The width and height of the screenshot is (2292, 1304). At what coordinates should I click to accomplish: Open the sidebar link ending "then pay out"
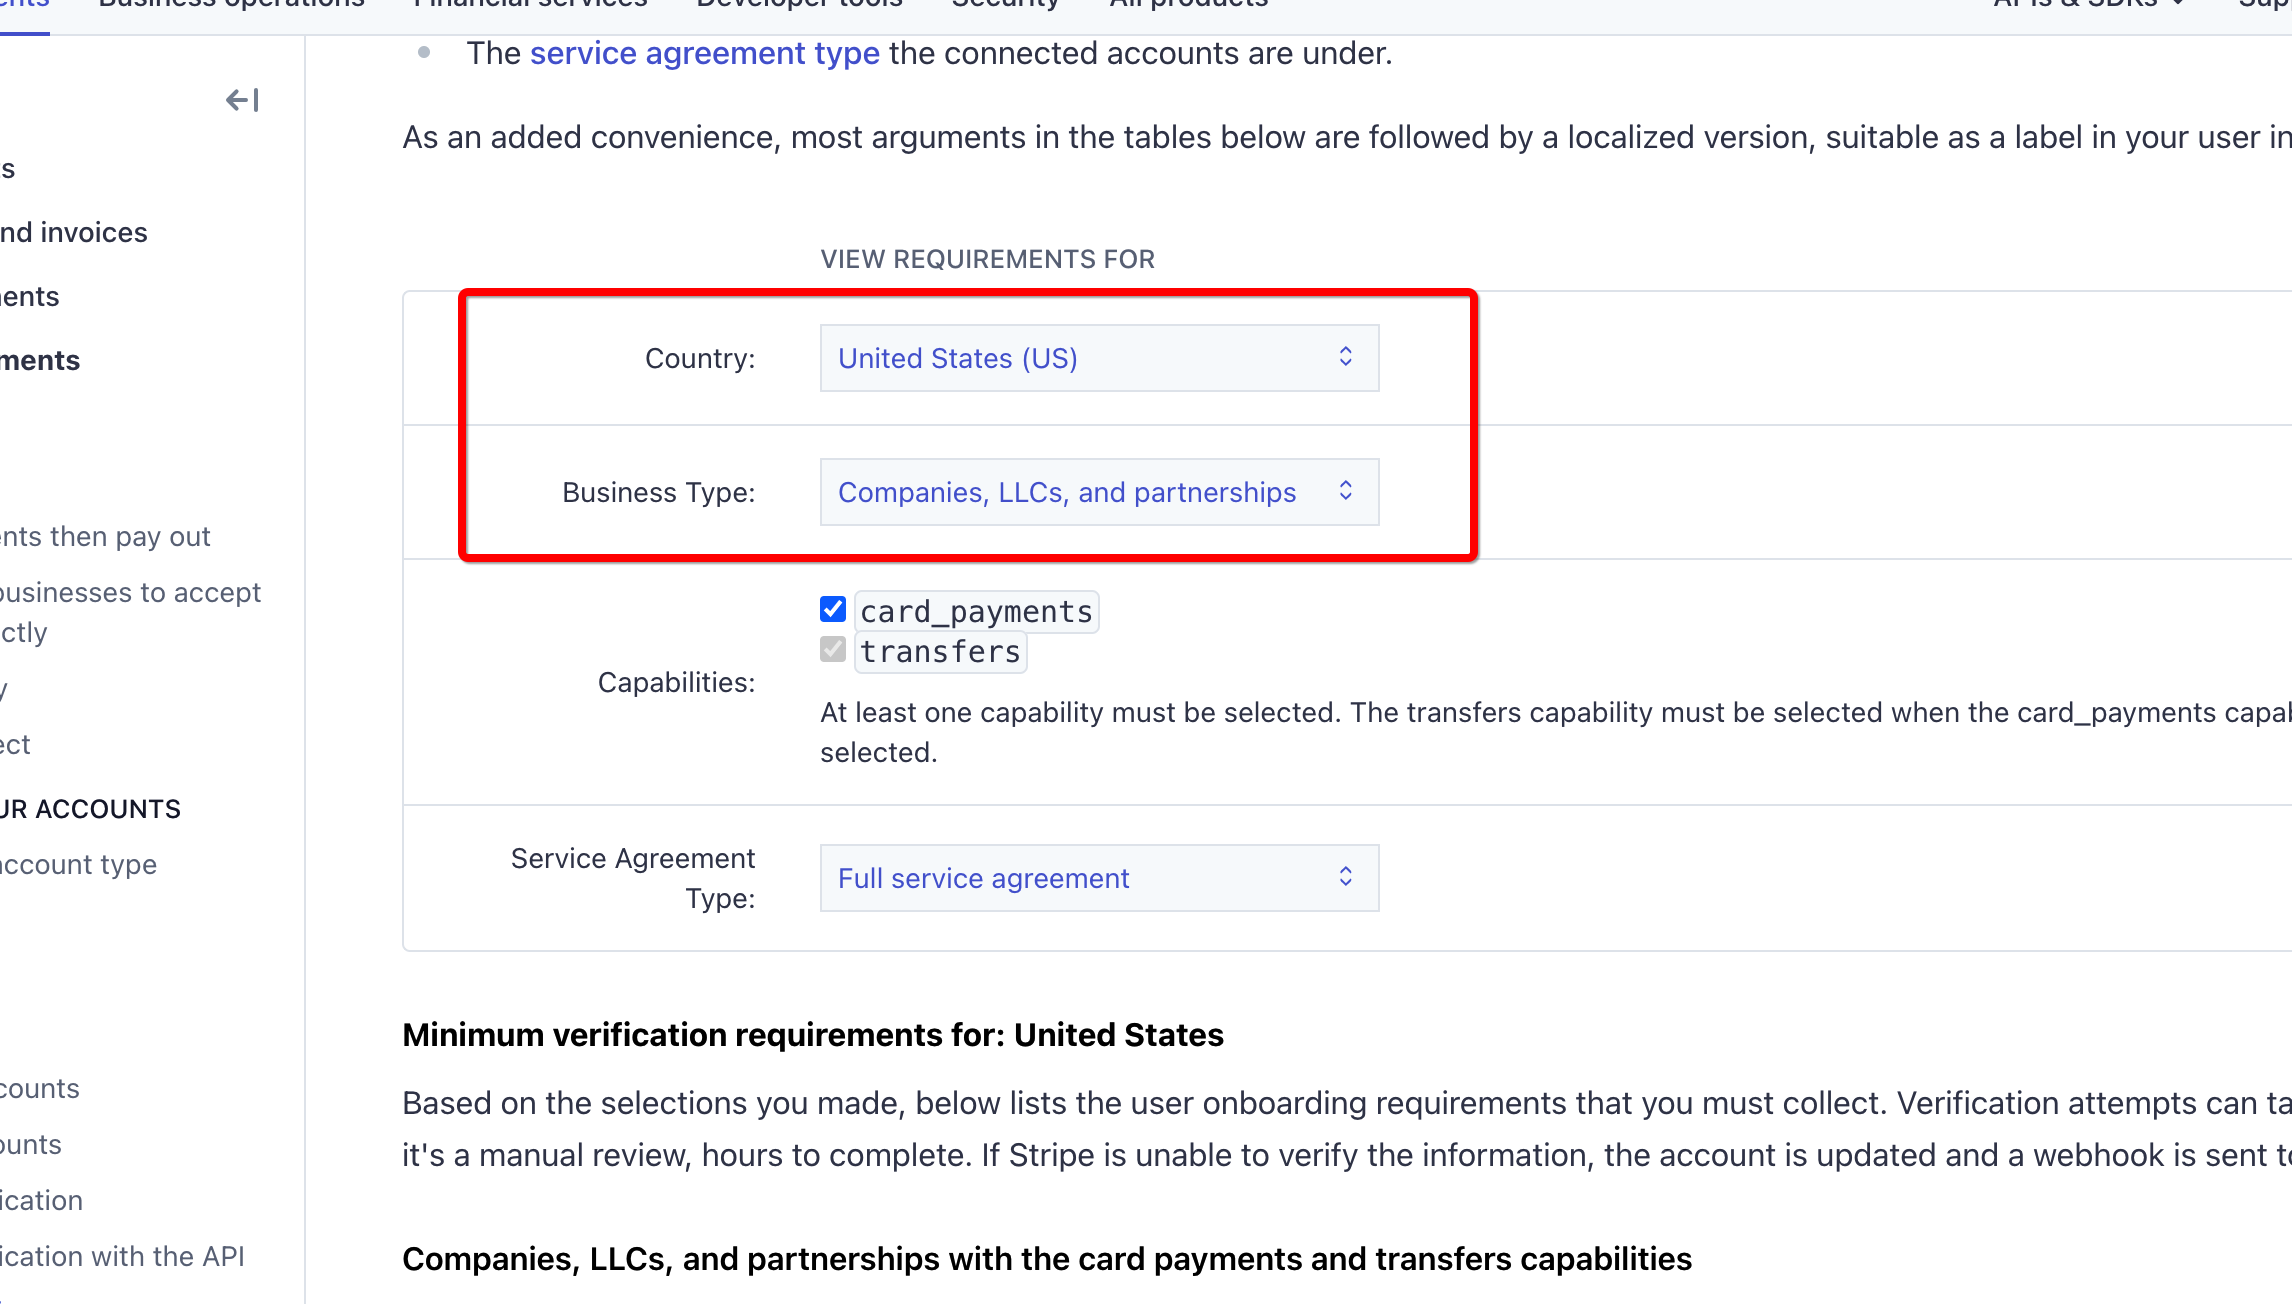click(105, 536)
